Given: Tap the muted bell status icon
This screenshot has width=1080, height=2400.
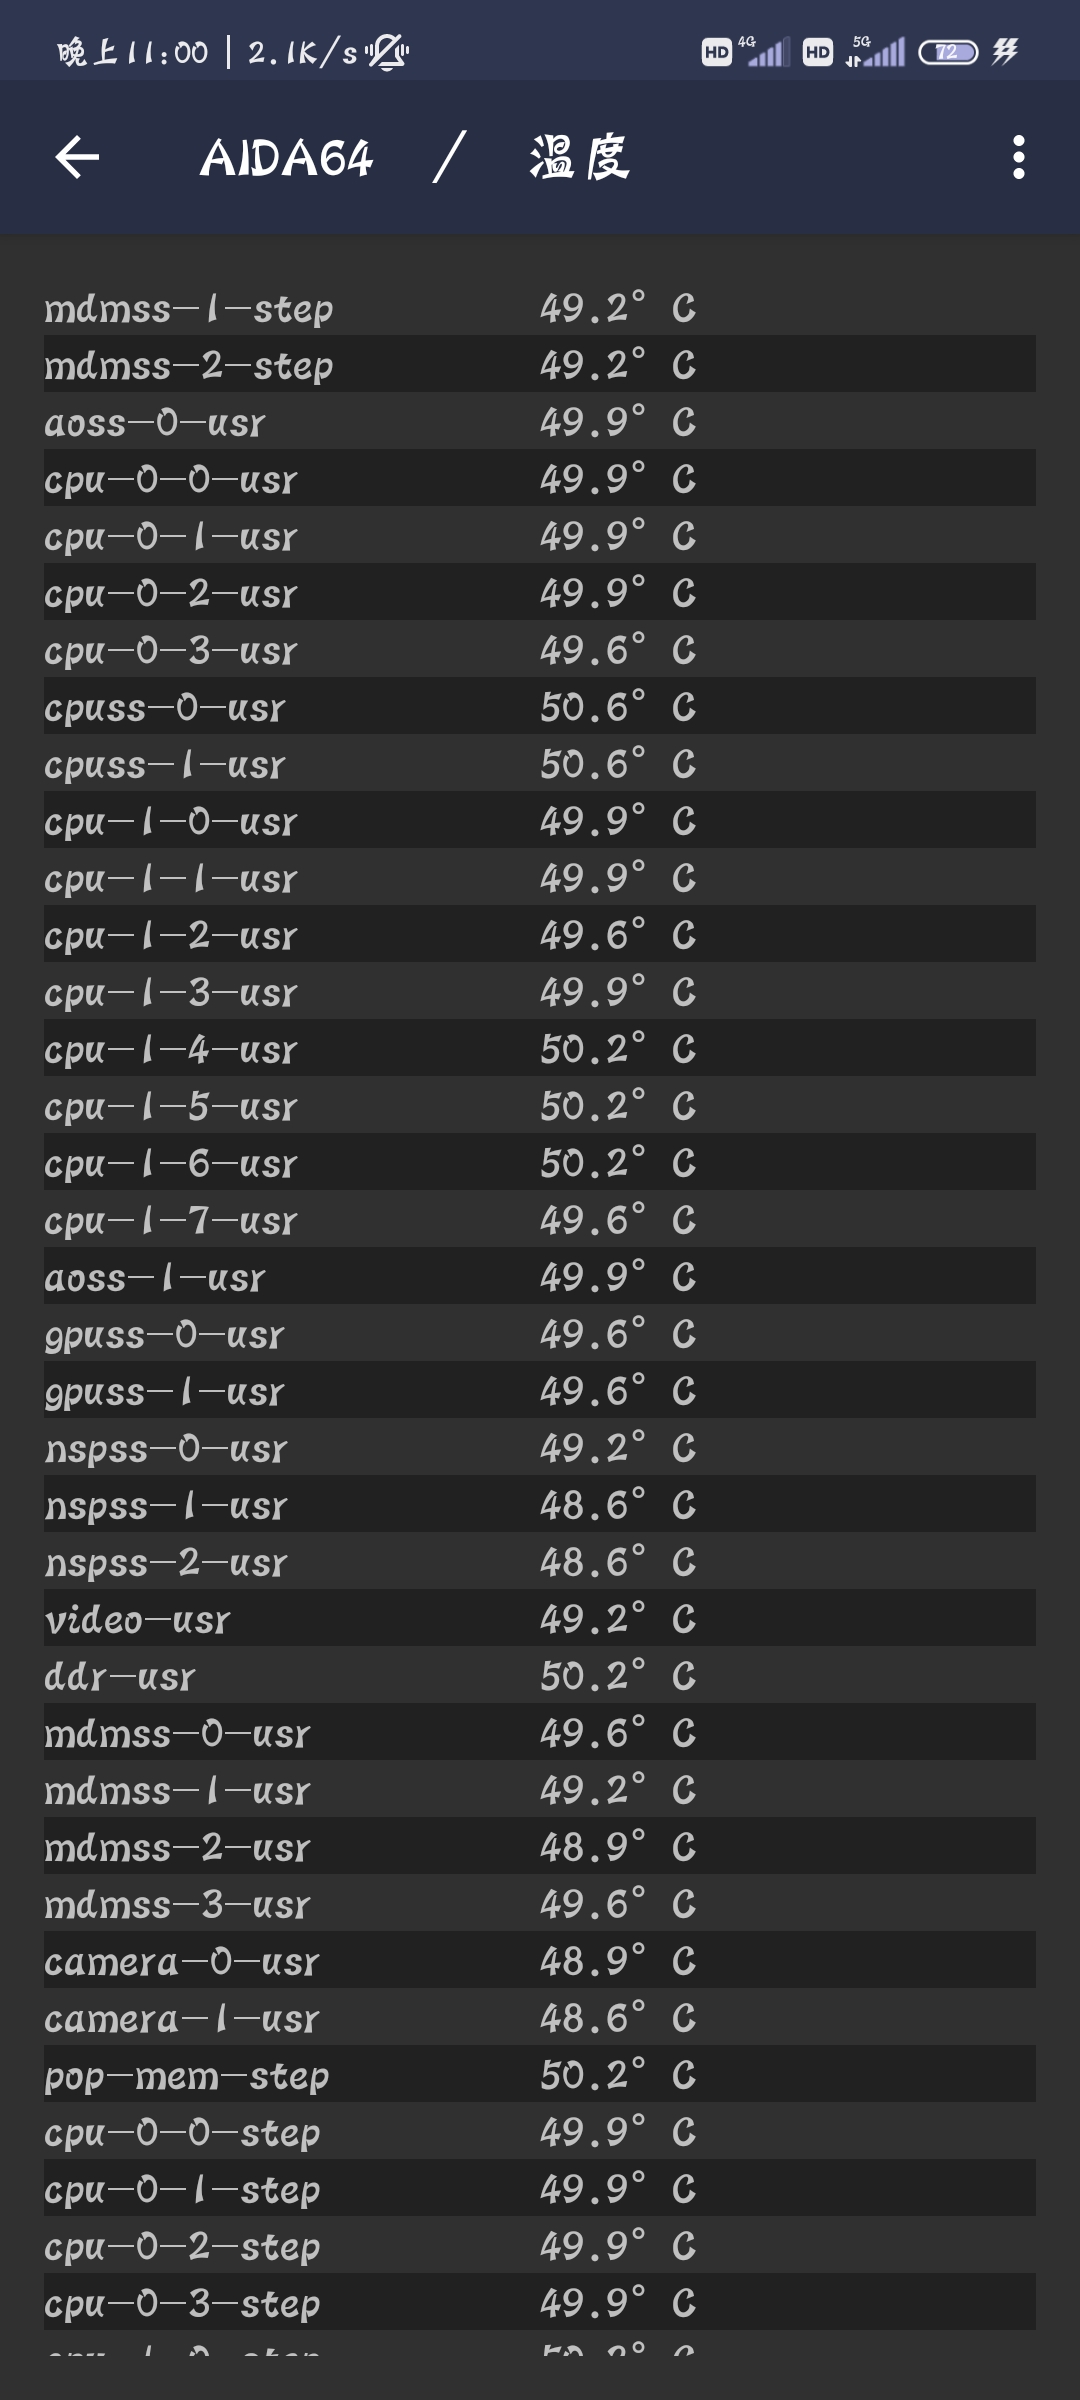Looking at the screenshot, I should pyautogui.click(x=387, y=52).
